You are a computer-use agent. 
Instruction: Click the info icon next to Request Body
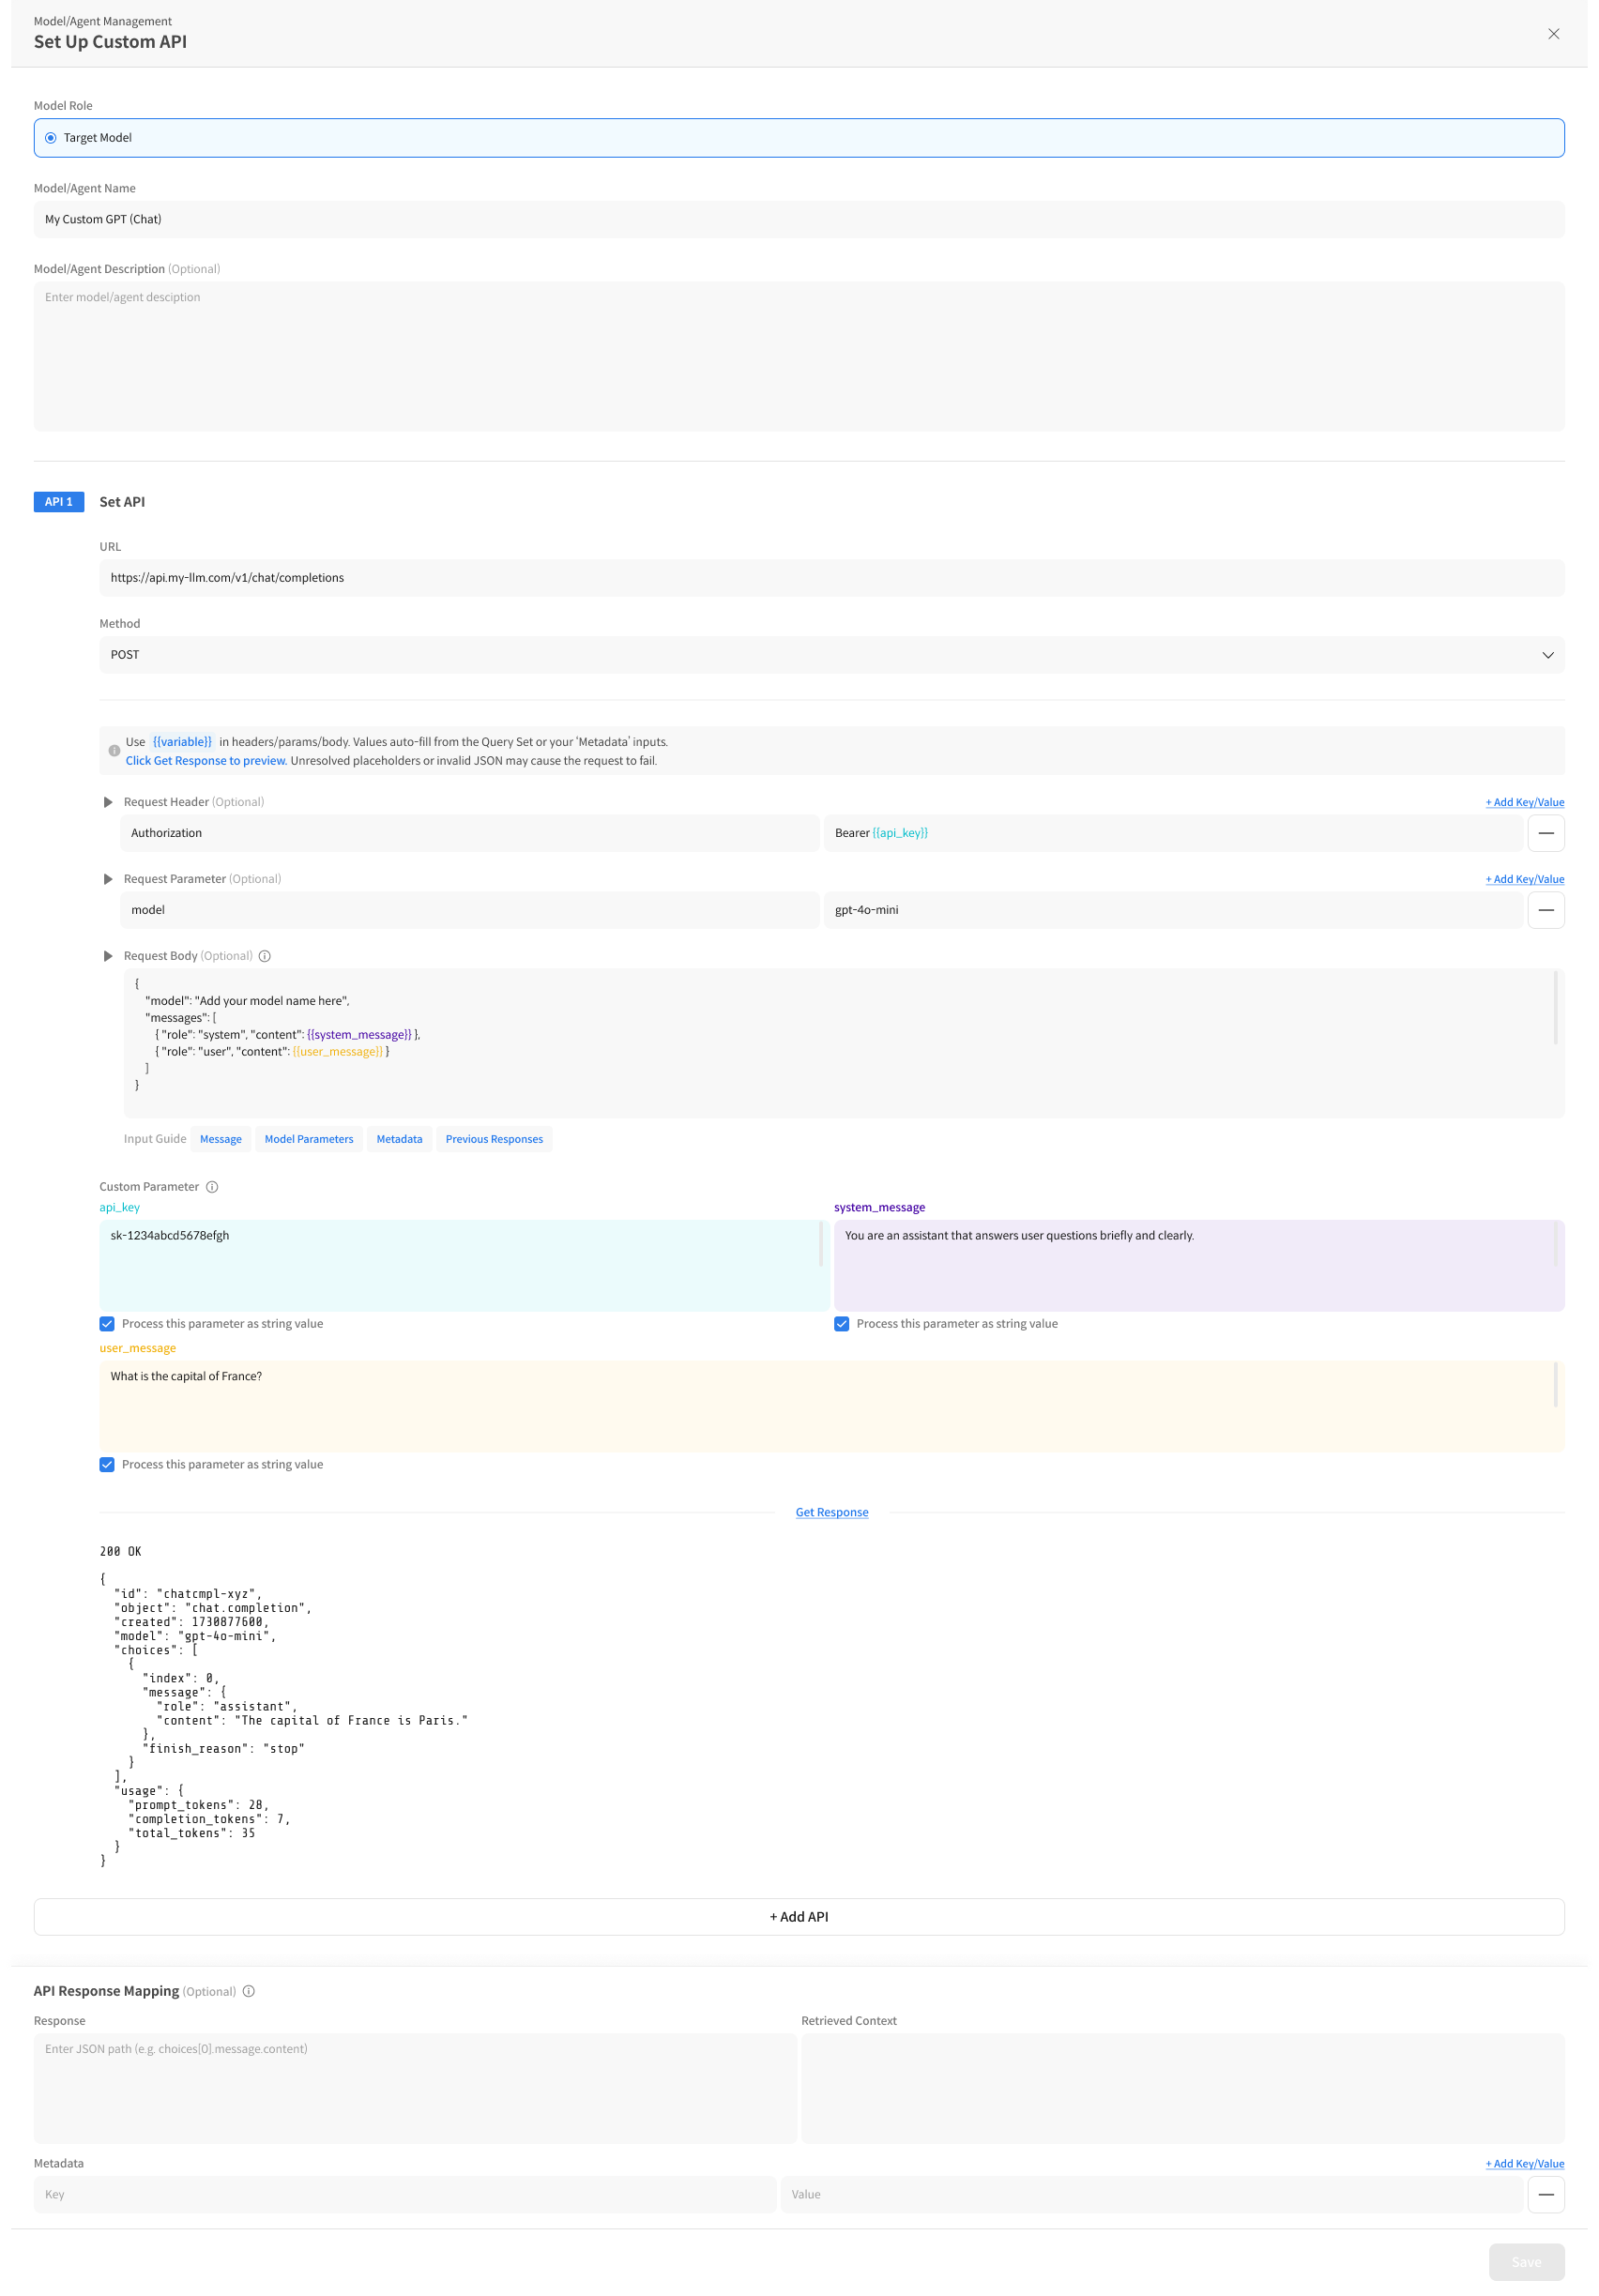click(x=265, y=956)
